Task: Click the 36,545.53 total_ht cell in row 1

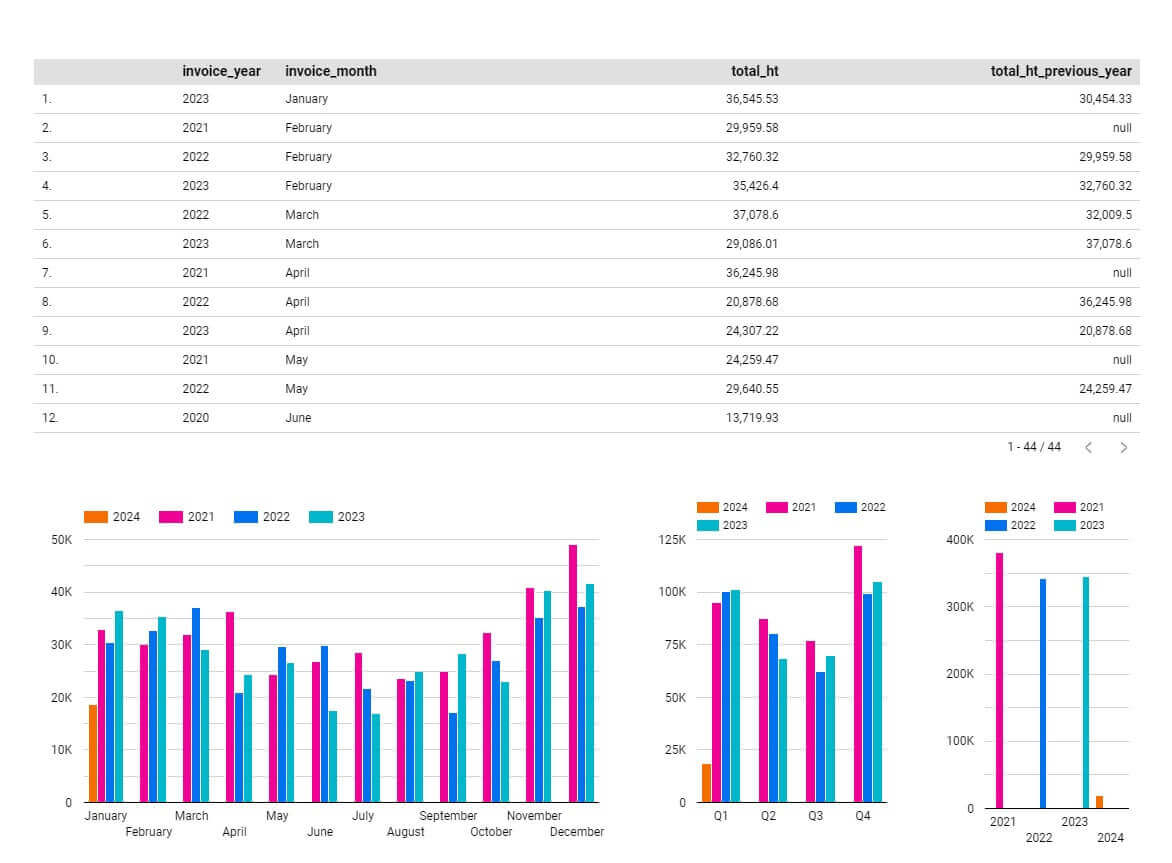Action: point(752,99)
